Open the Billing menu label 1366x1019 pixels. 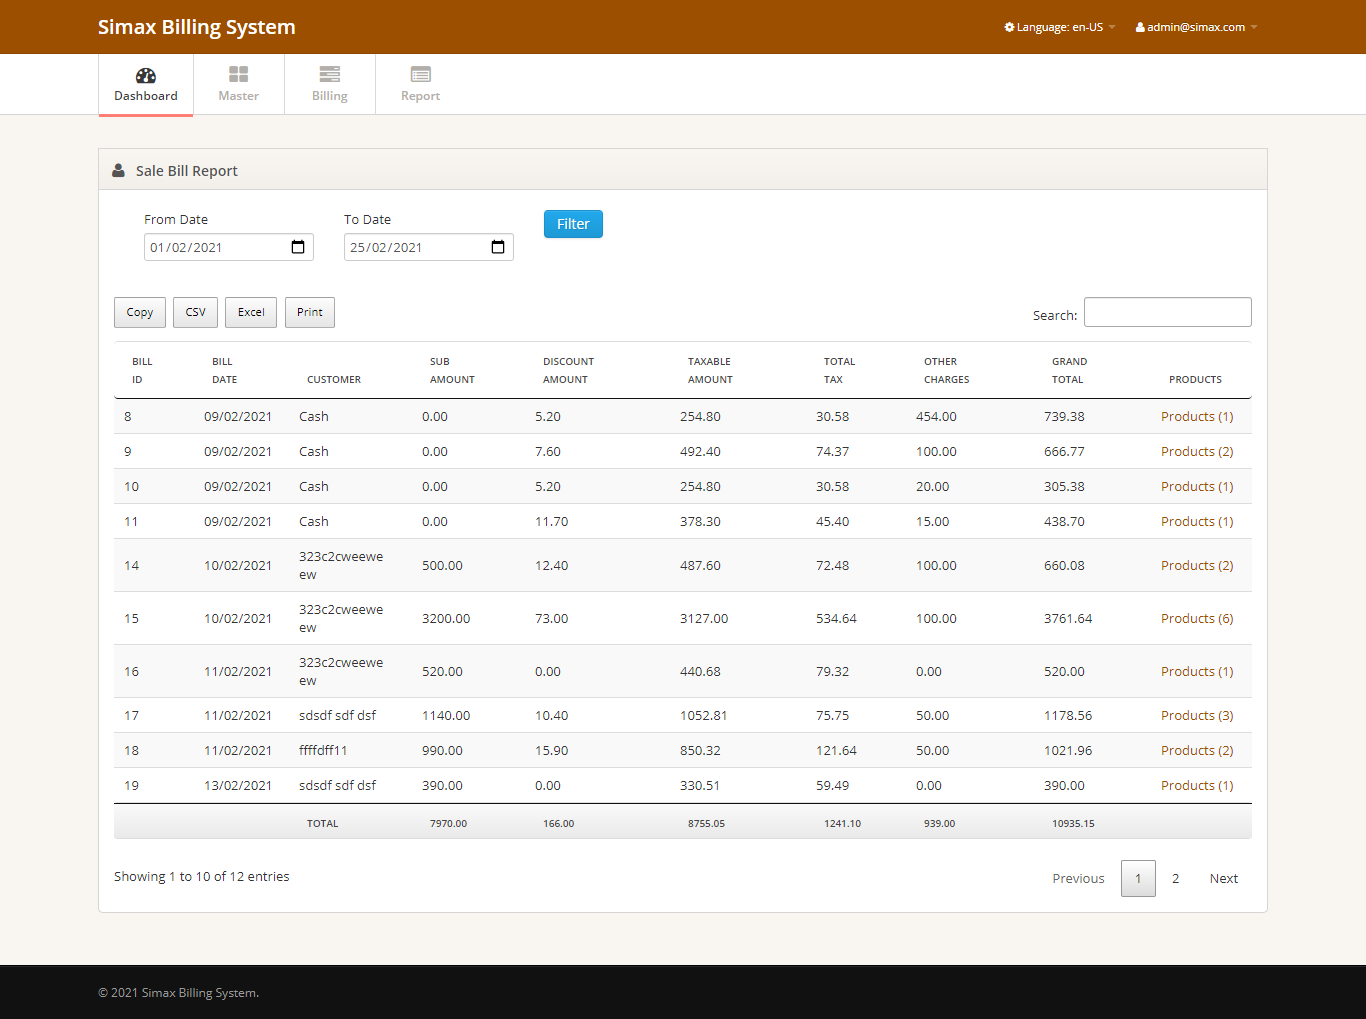329,96
